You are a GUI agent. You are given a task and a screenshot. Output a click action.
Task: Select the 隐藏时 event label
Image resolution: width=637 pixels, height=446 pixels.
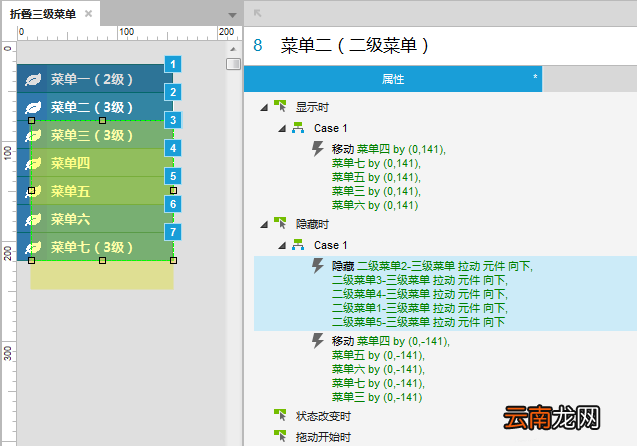pos(312,224)
